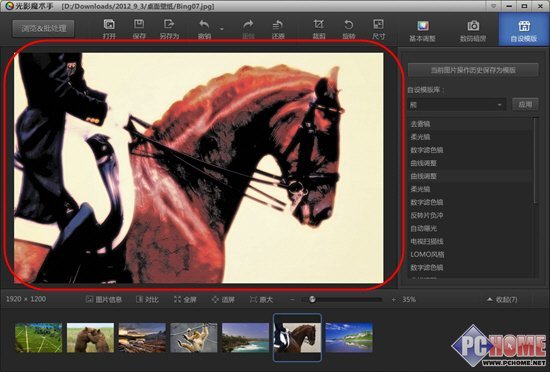Click the 1920 × 1200 dimensions text
Image resolution: width=550 pixels, height=372 pixels.
(x=26, y=299)
